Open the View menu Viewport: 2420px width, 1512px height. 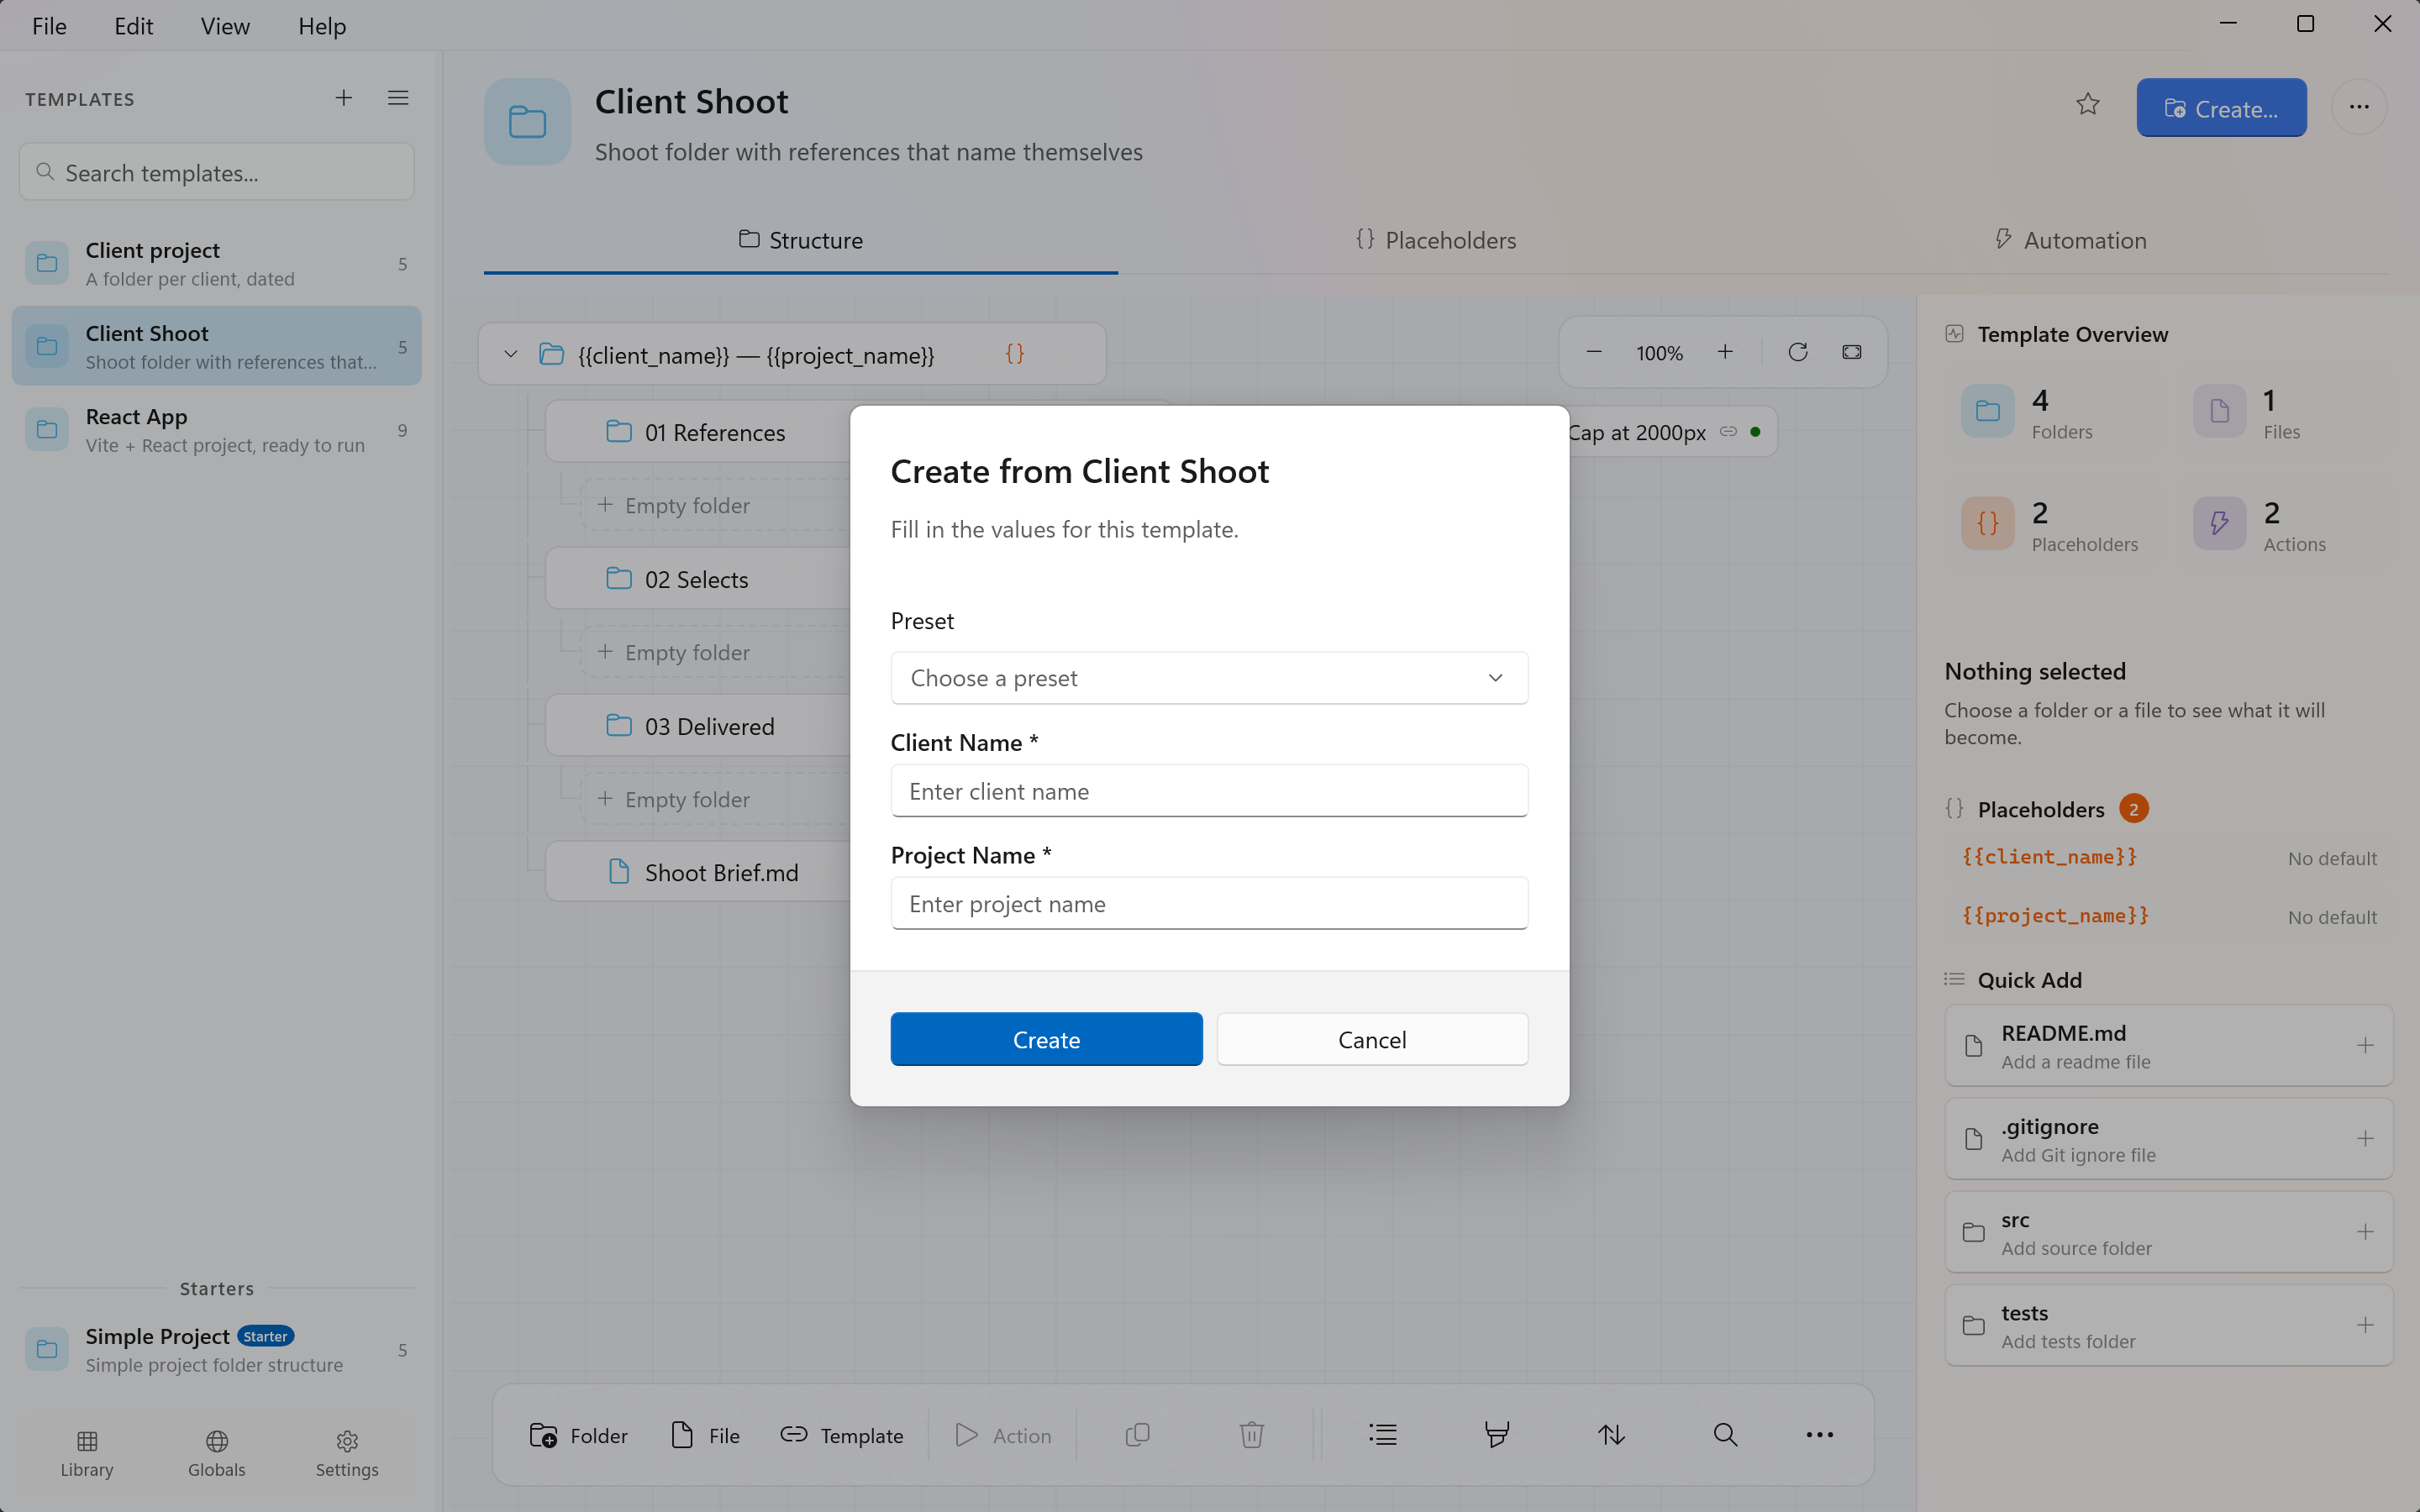point(225,26)
